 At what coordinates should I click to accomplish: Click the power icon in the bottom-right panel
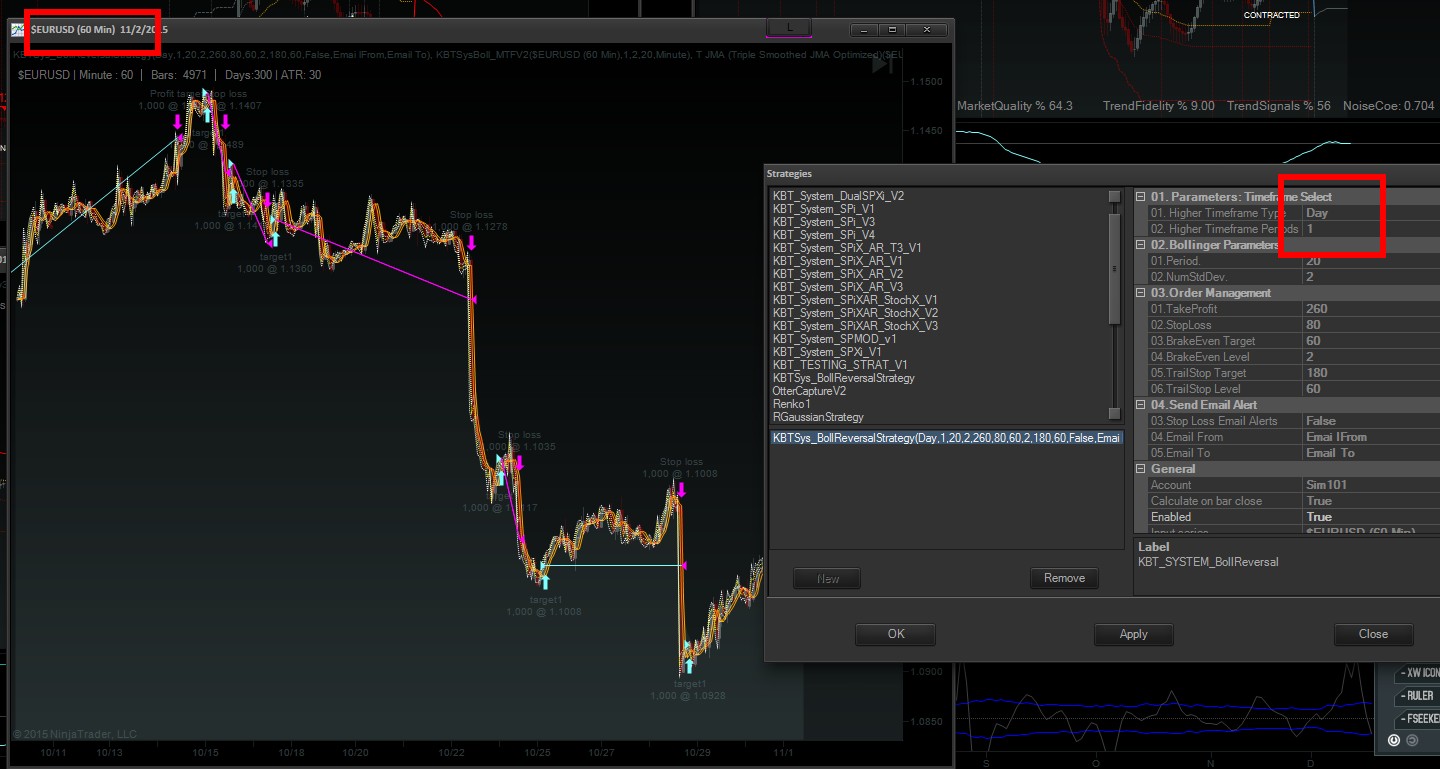(1394, 740)
